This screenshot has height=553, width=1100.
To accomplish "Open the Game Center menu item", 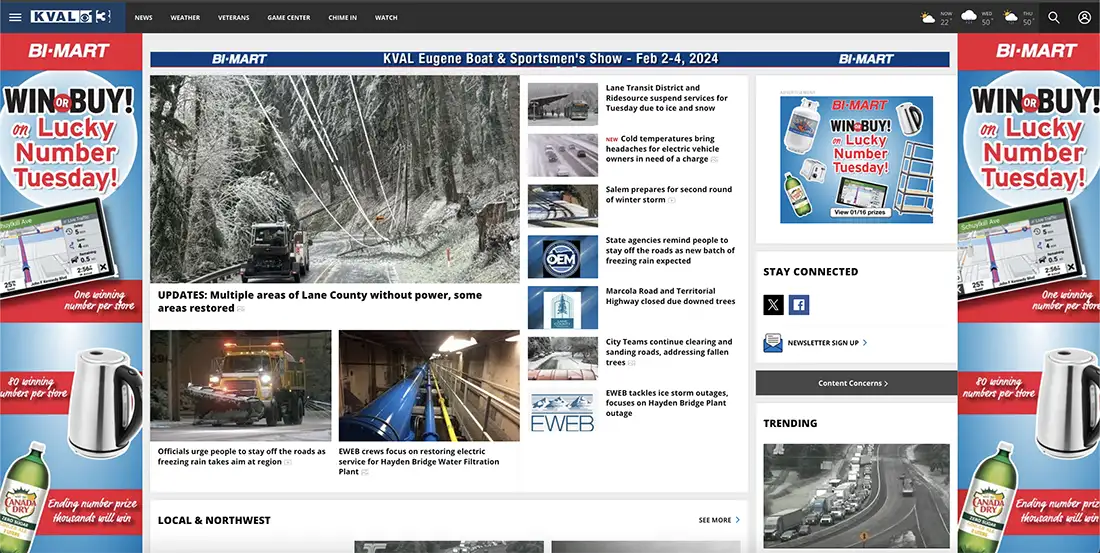I will point(288,18).
